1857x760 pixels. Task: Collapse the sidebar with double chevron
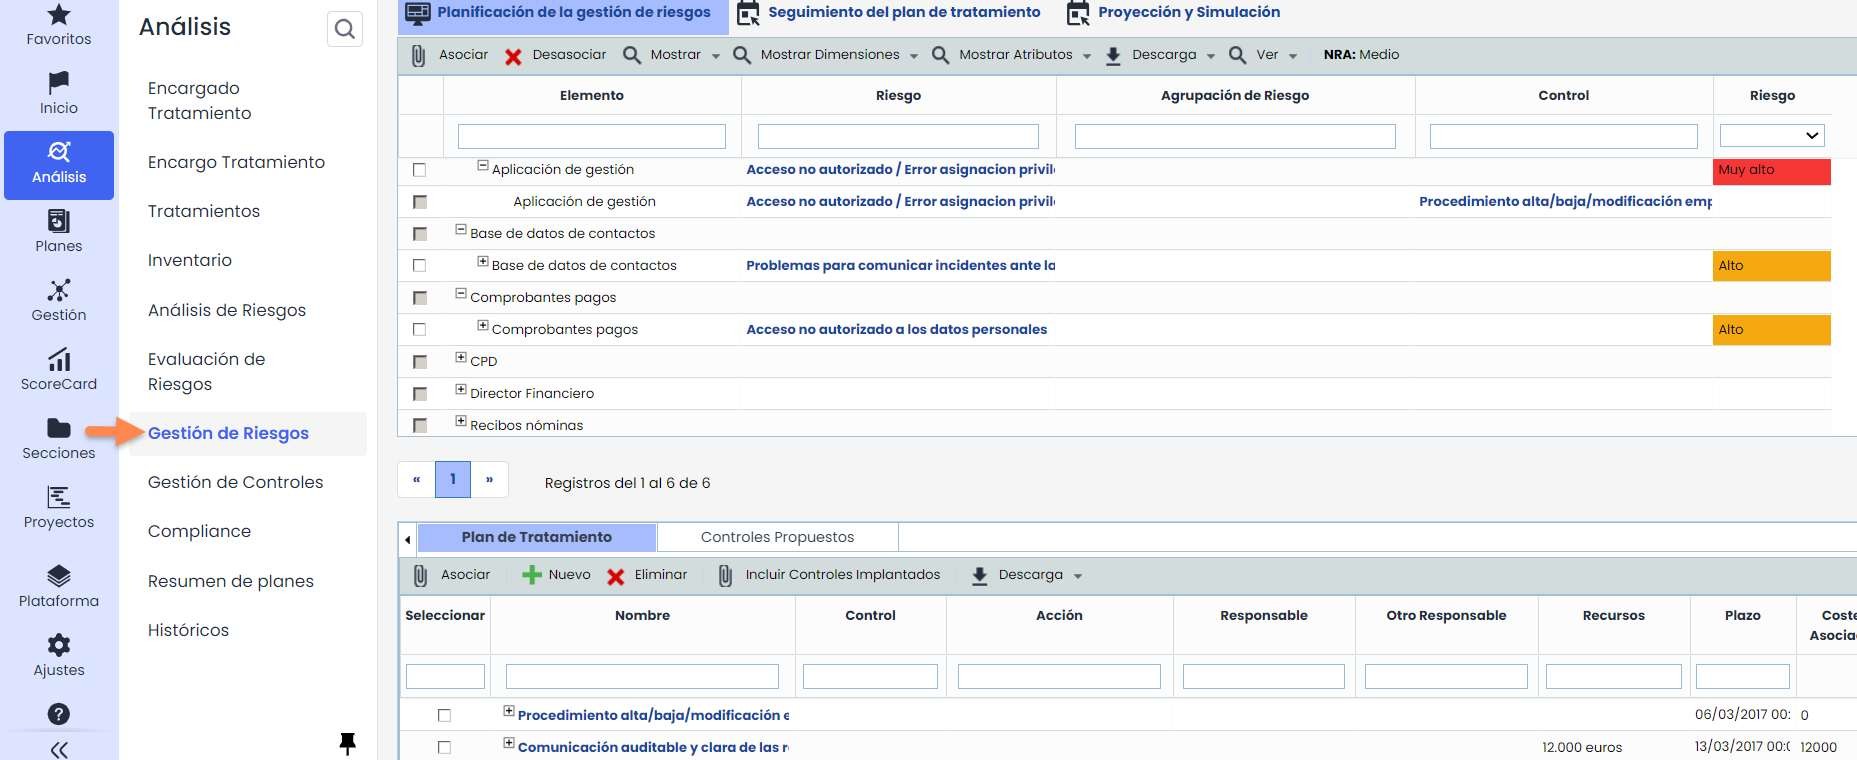(x=59, y=750)
